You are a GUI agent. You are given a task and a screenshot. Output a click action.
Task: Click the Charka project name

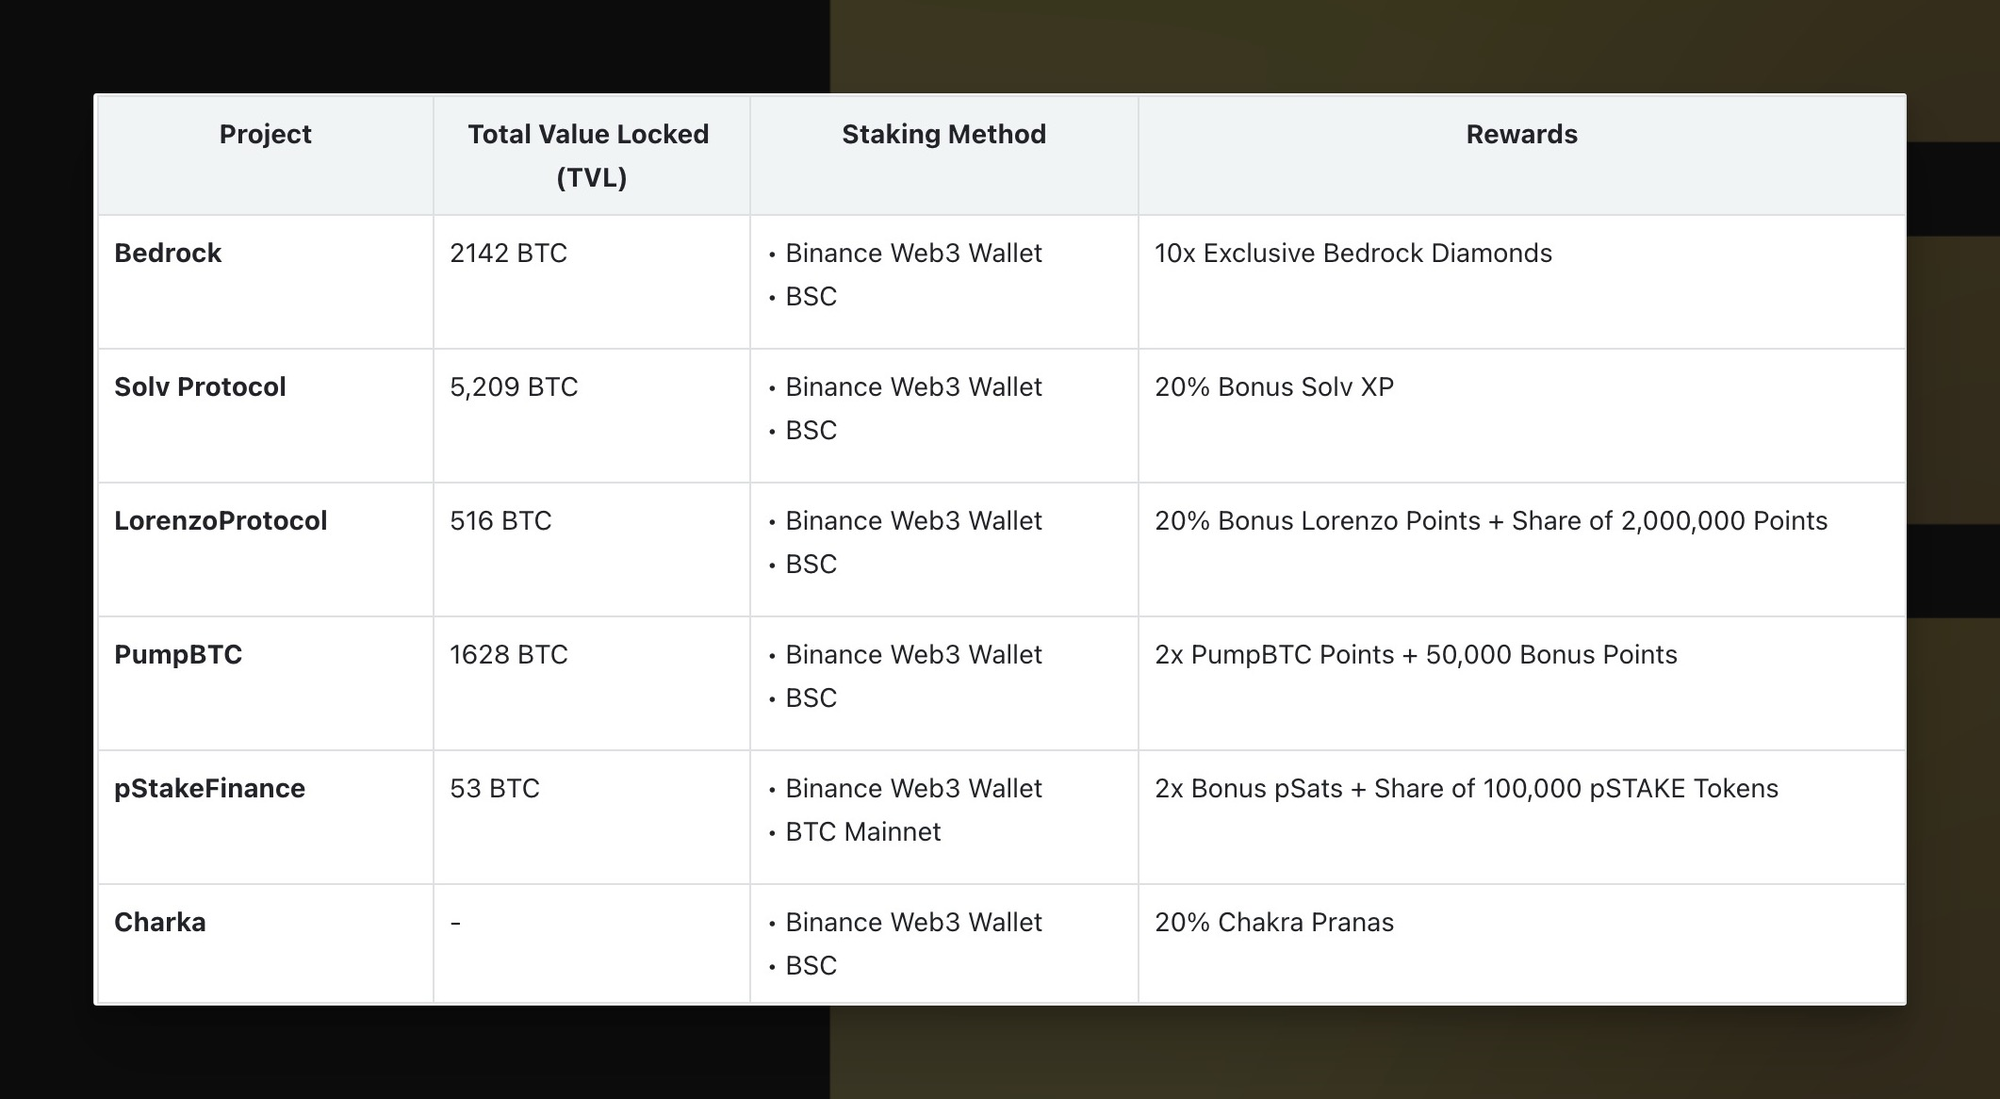coord(160,922)
